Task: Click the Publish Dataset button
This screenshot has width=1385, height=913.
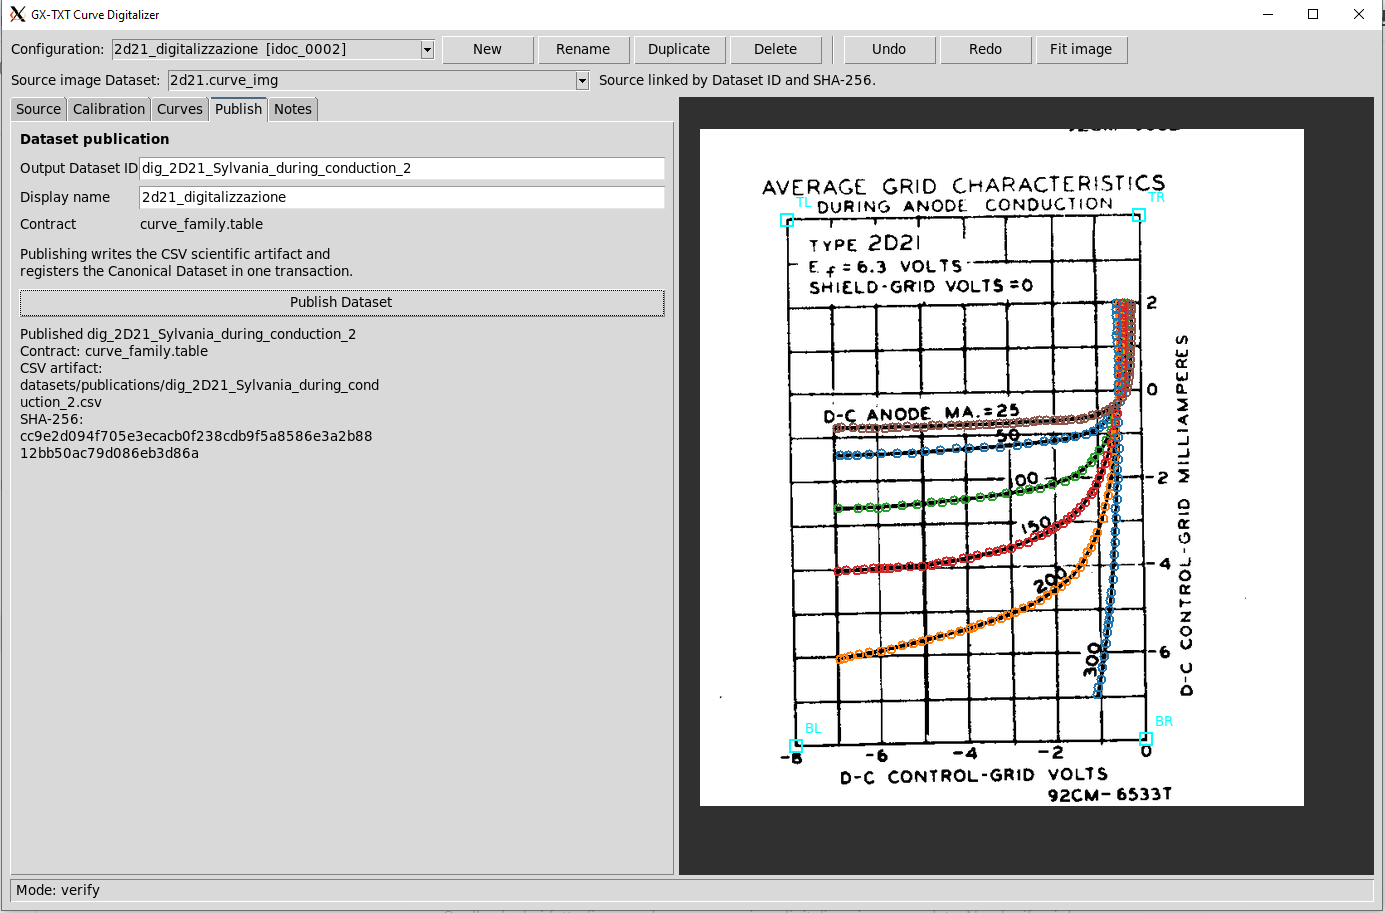Action: pyautogui.click(x=342, y=303)
